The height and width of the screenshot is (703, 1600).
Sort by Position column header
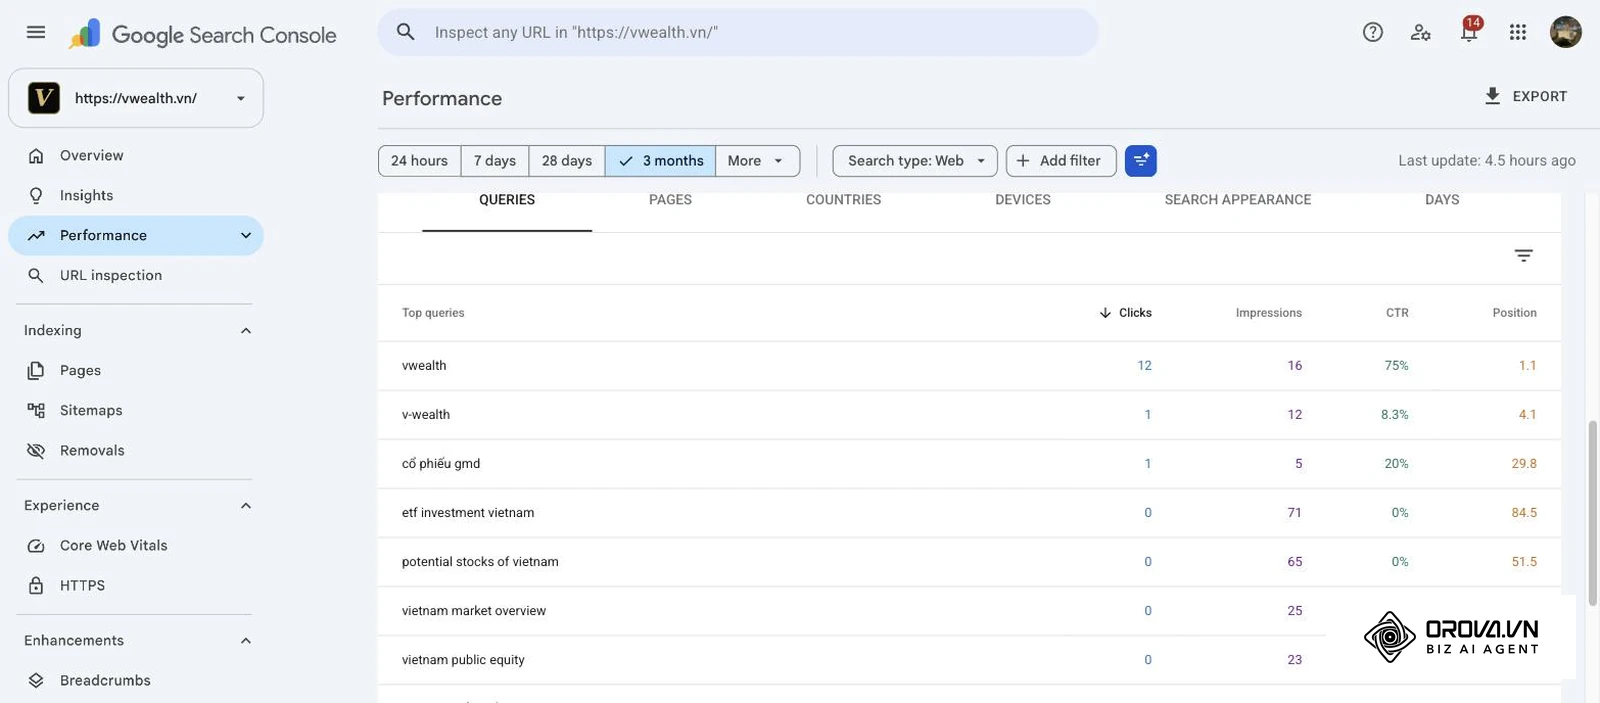click(1514, 313)
